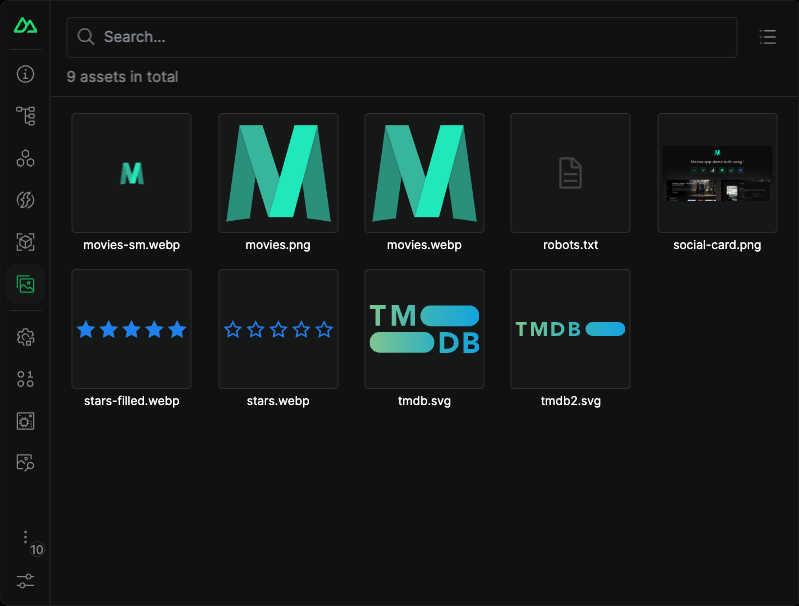Click the robots.txt file name
The width and height of the screenshot is (799, 606).
tap(571, 245)
